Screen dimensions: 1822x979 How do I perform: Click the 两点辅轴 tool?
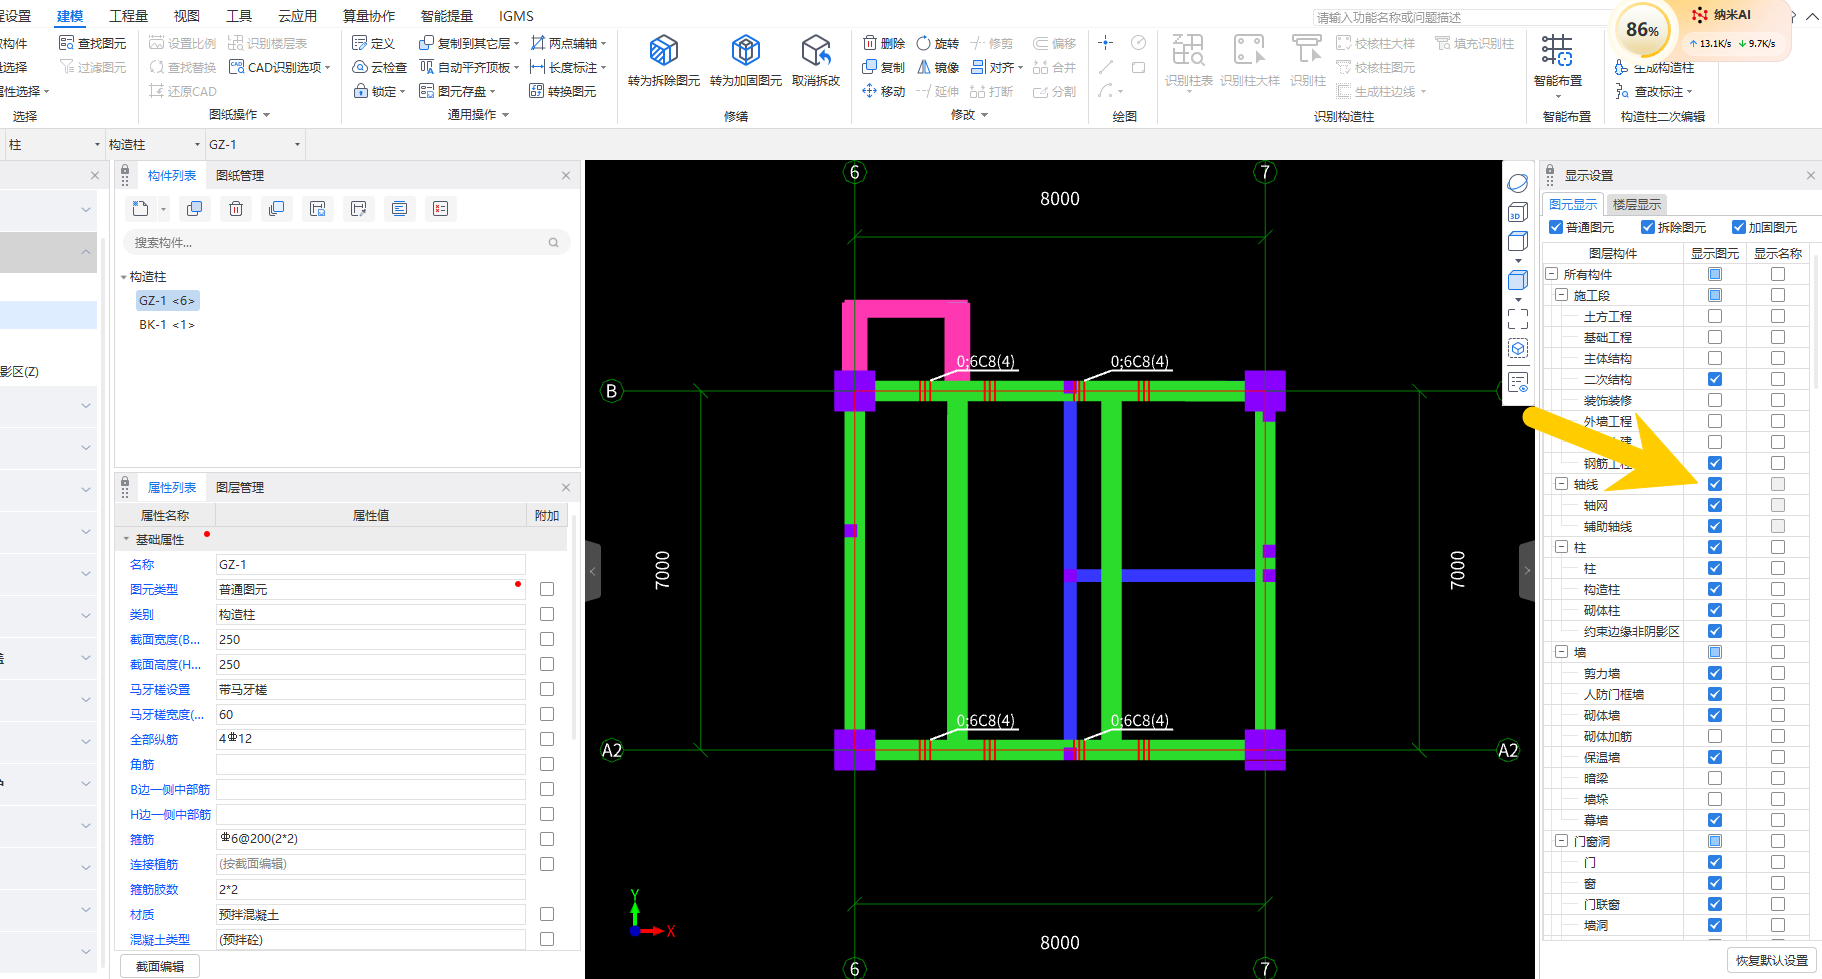pyautogui.click(x=568, y=43)
